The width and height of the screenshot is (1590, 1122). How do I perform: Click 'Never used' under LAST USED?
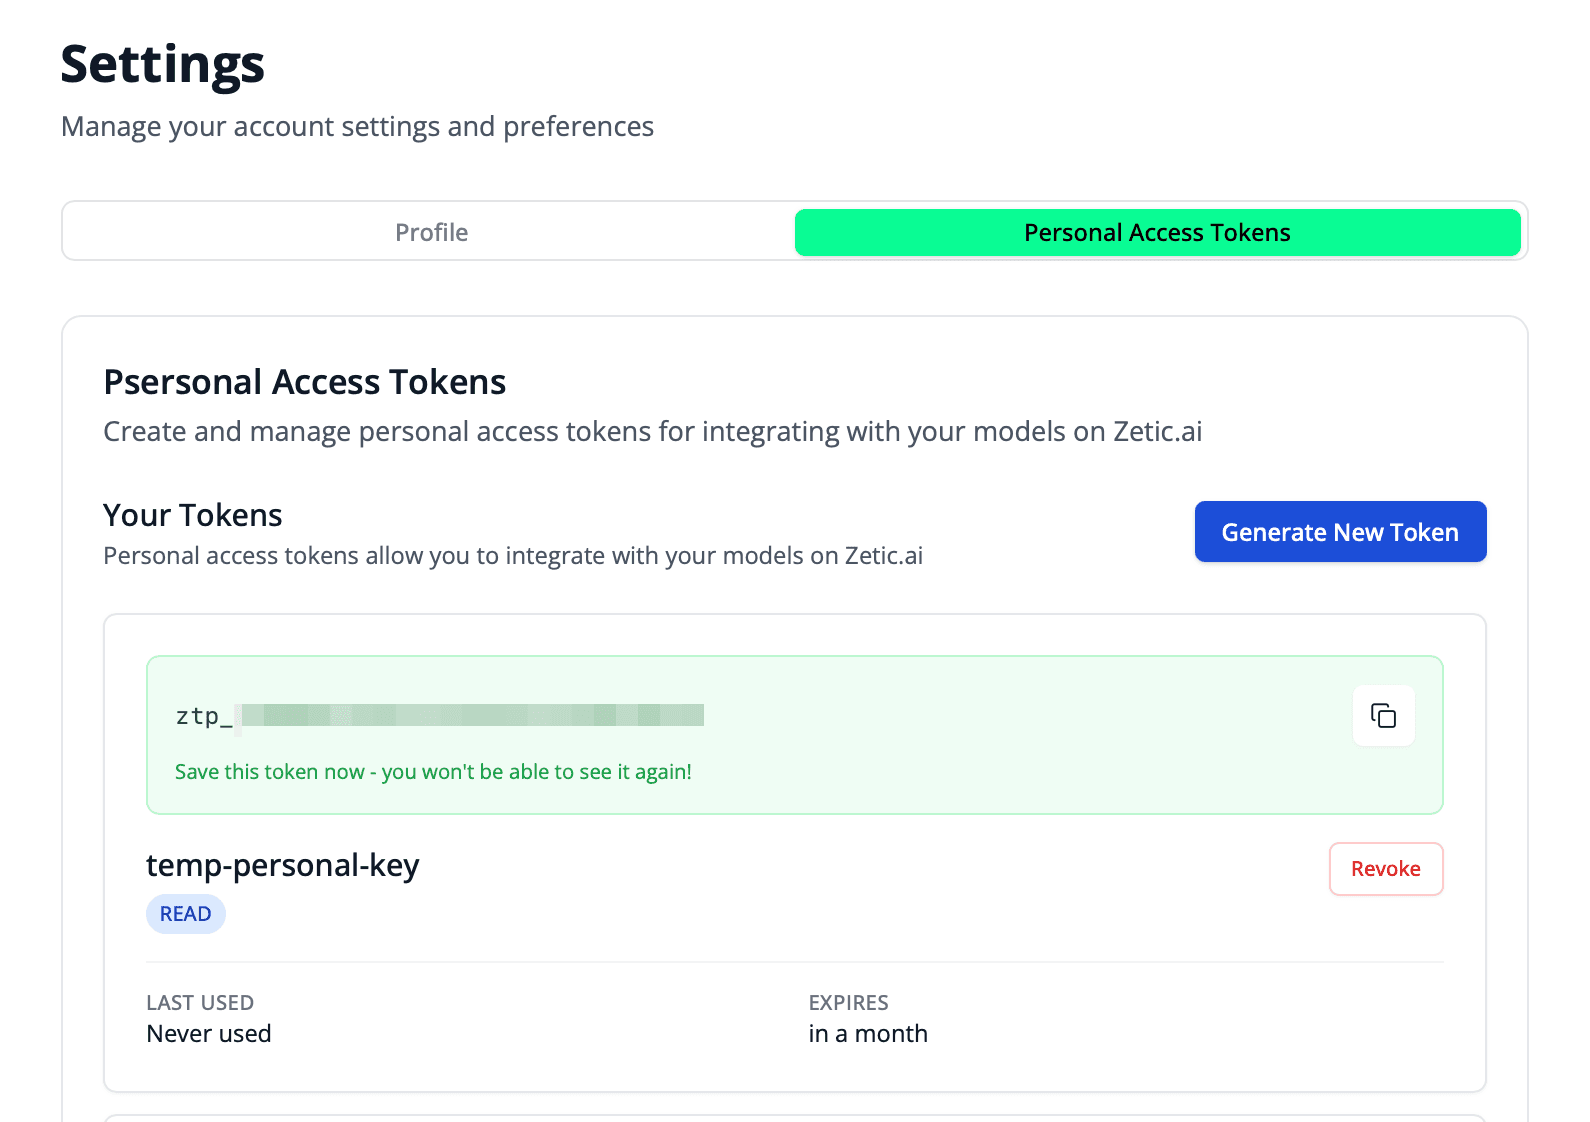pos(208,1033)
